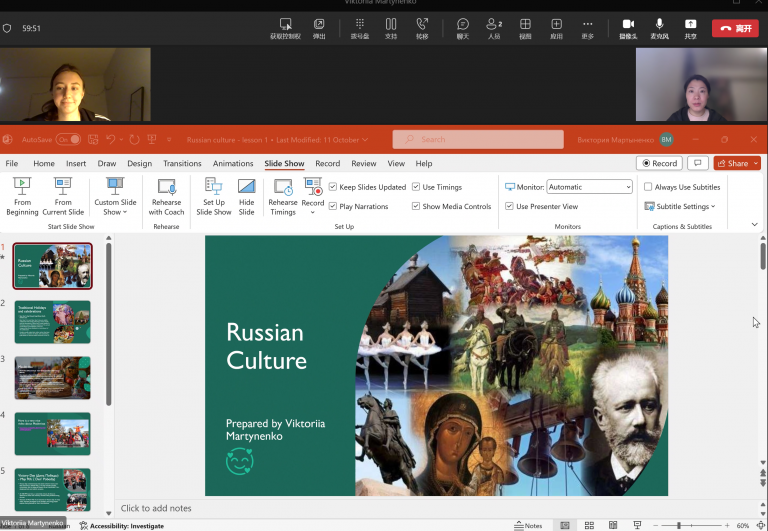
Task: Adjust the zoom slider in status bar
Action: click(679, 525)
